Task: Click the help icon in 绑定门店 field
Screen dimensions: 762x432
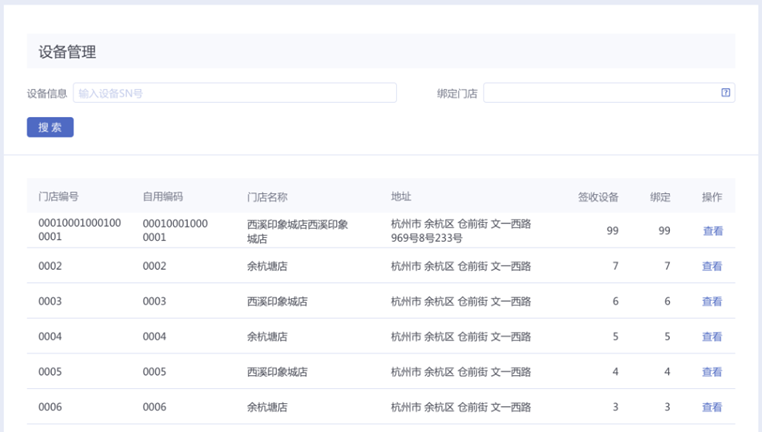Action: click(726, 93)
